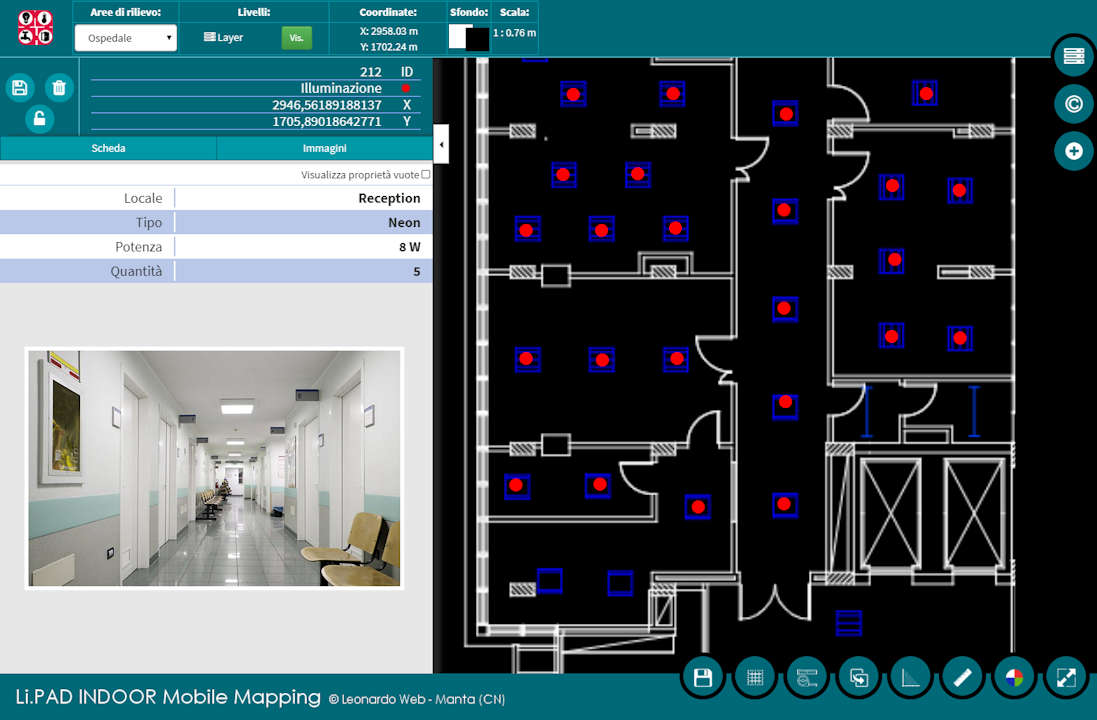1097x720 pixels.
Task: Click the Quantità value "5"
Action: point(417,271)
